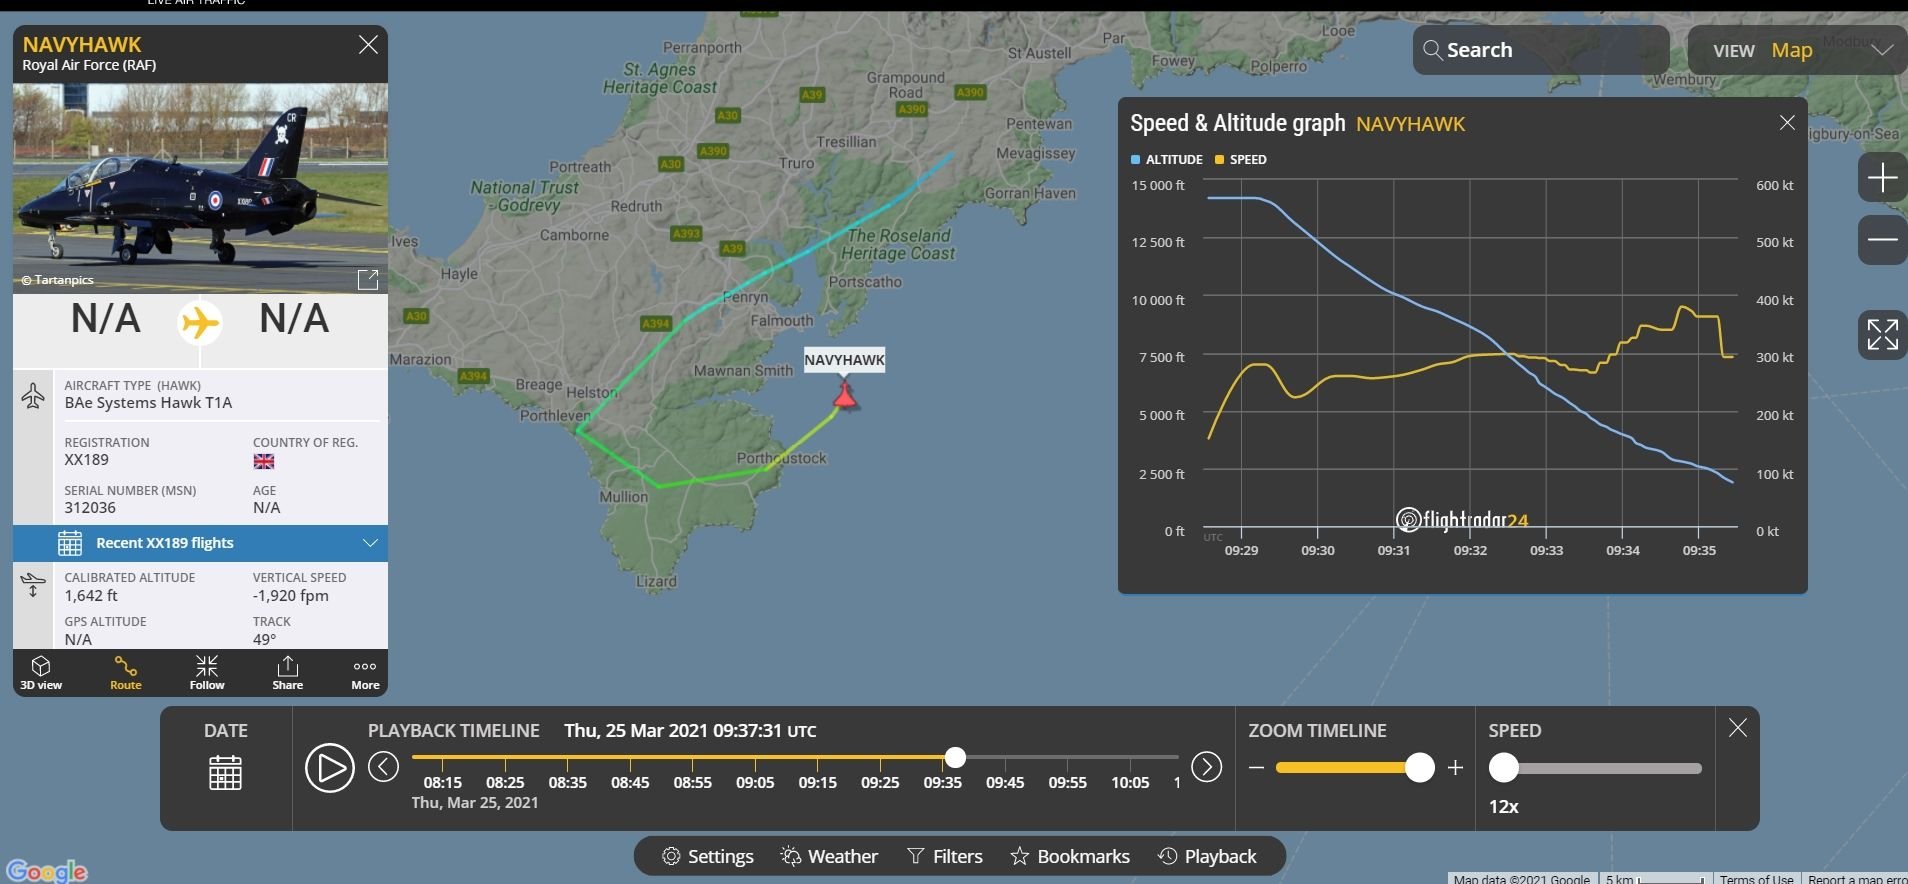Image resolution: width=1908 pixels, height=884 pixels.
Task: Step the timeline forward
Action: coord(1206,767)
